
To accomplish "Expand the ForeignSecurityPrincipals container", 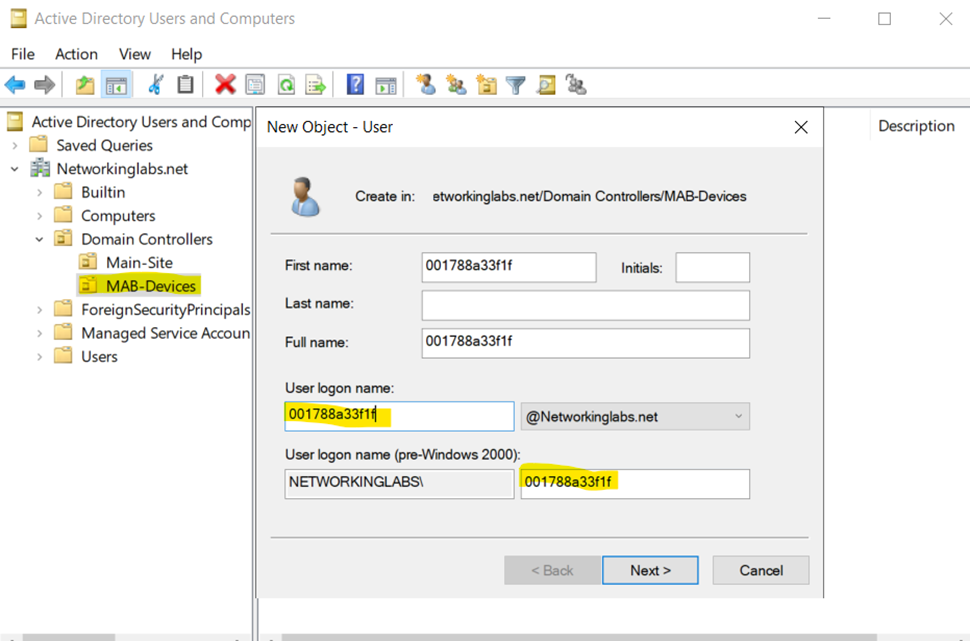I will [x=40, y=310].
